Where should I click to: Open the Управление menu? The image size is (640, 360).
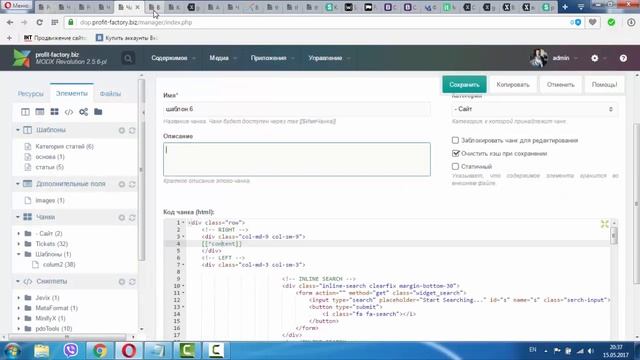click(x=329, y=58)
